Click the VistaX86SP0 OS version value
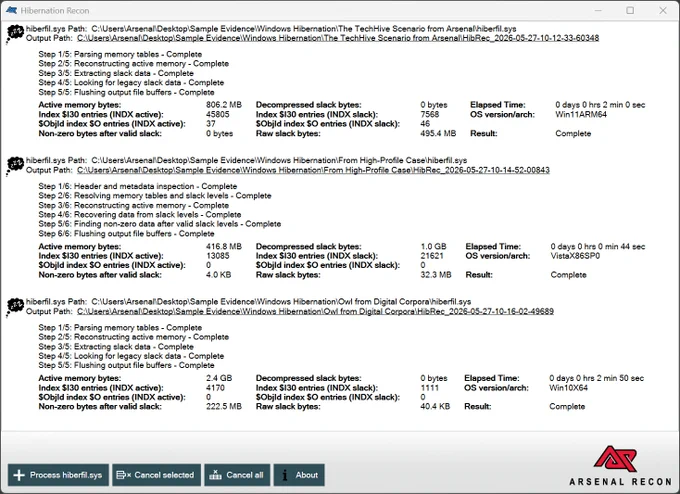Image resolution: width=680 pixels, height=494 pixels. click(x=575, y=256)
